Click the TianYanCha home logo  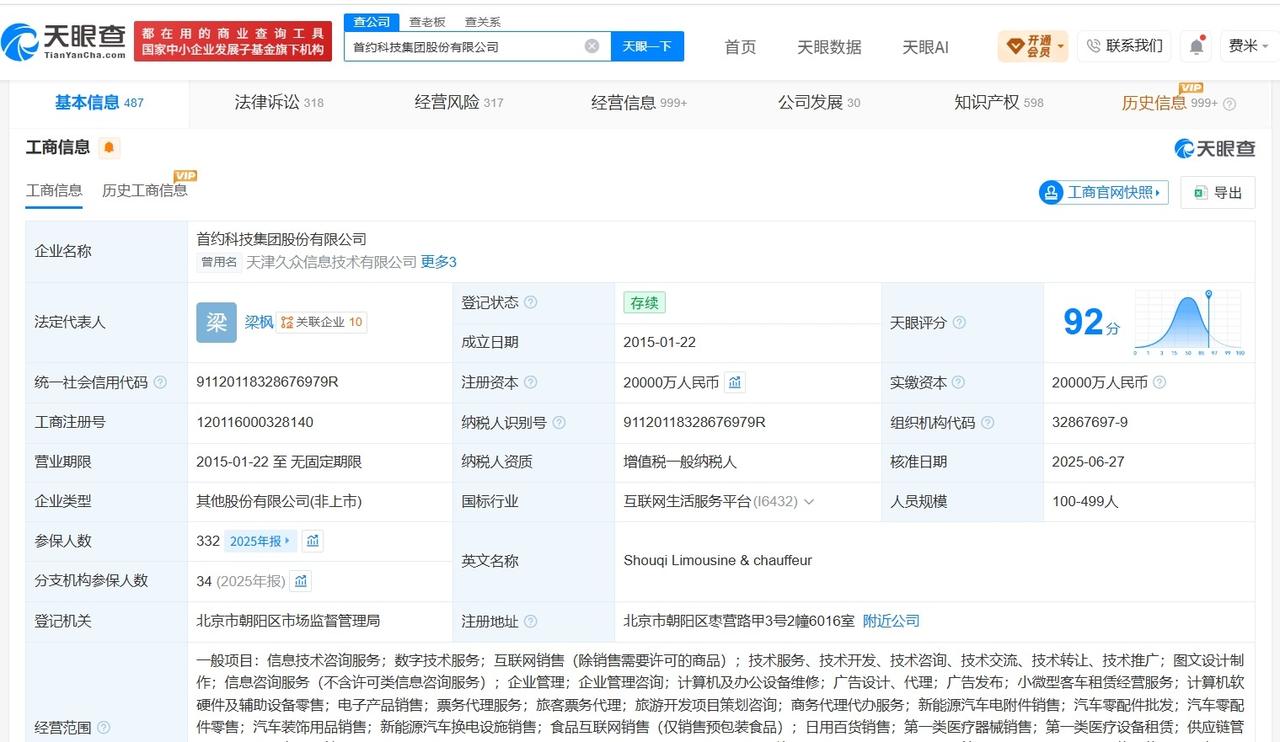click(x=65, y=41)
